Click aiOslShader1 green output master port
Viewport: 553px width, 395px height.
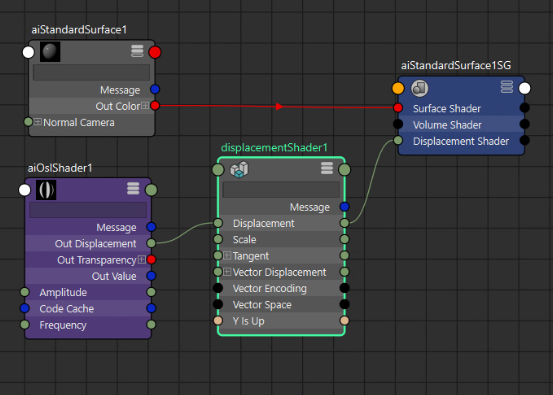pyautogui.click(x=151, y=190)
